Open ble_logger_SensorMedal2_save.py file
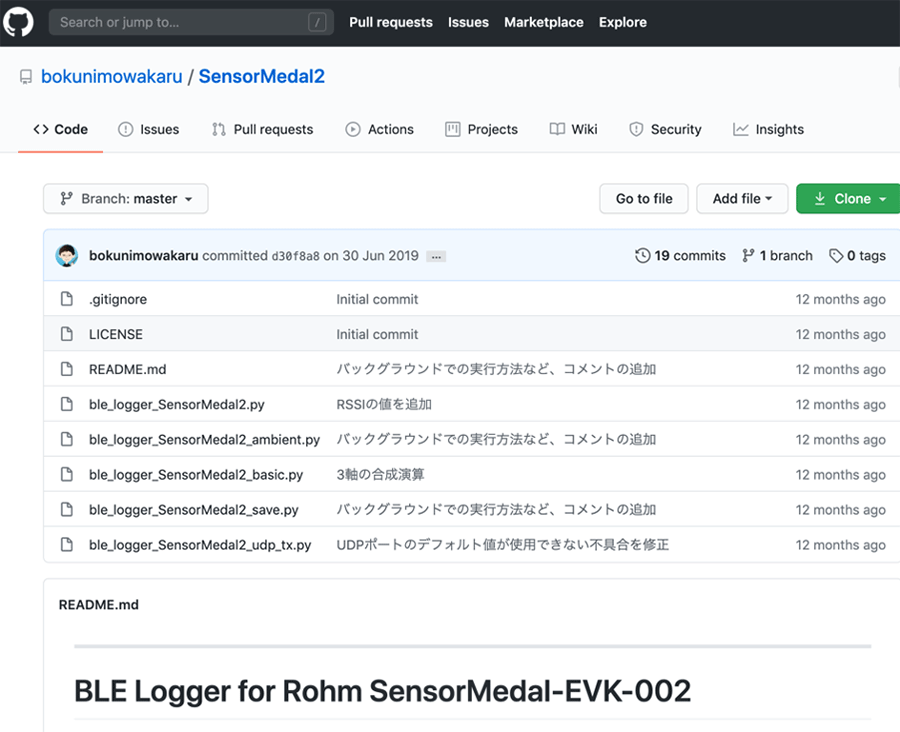Image resolution: width=900 pixels, height=732 pixels. point(193,510)
